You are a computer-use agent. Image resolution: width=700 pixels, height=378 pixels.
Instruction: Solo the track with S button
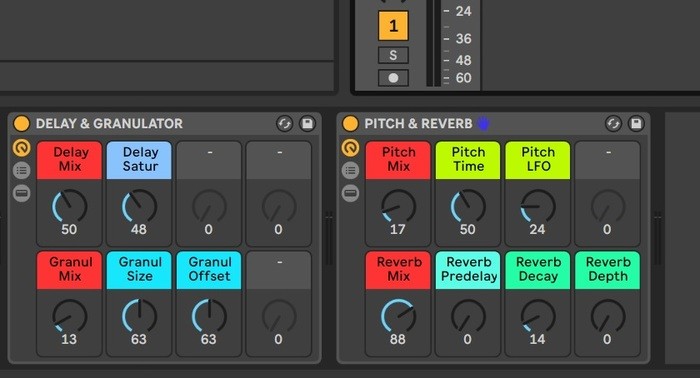(x=393, y=55)
